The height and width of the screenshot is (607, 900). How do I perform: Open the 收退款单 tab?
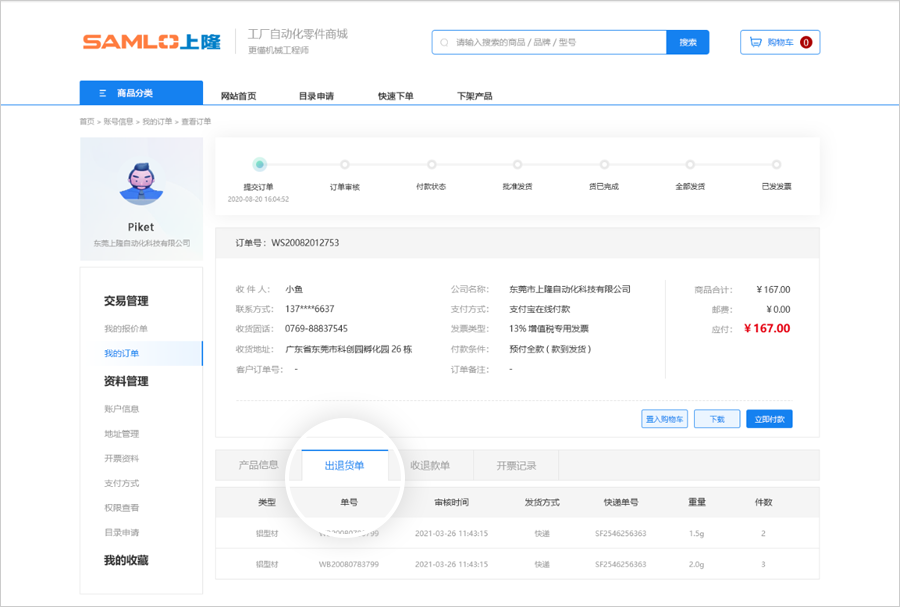429,465
